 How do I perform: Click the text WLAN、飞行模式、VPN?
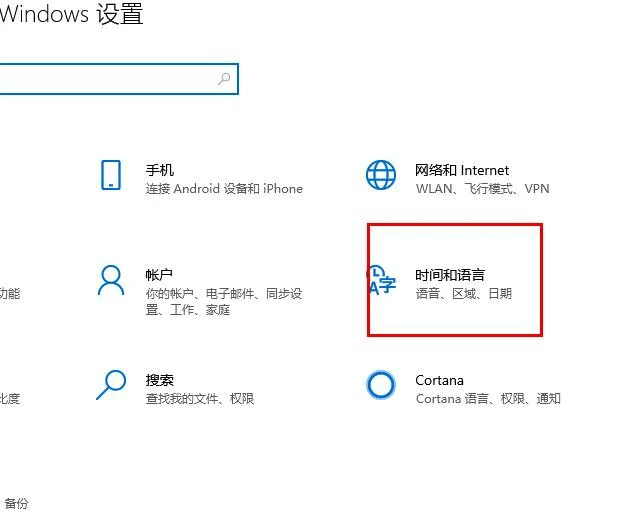pos(483,188)
